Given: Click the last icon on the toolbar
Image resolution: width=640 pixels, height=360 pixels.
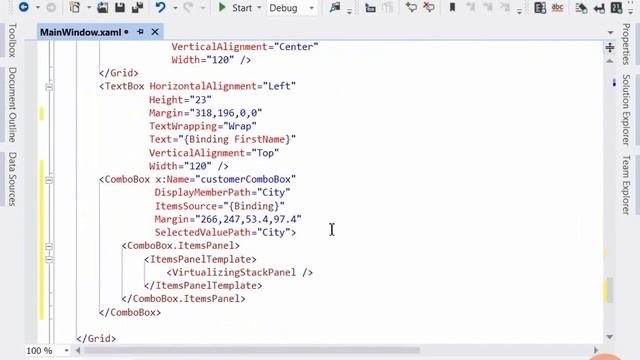Looking at the screenshot, I should tap(616, 7).
